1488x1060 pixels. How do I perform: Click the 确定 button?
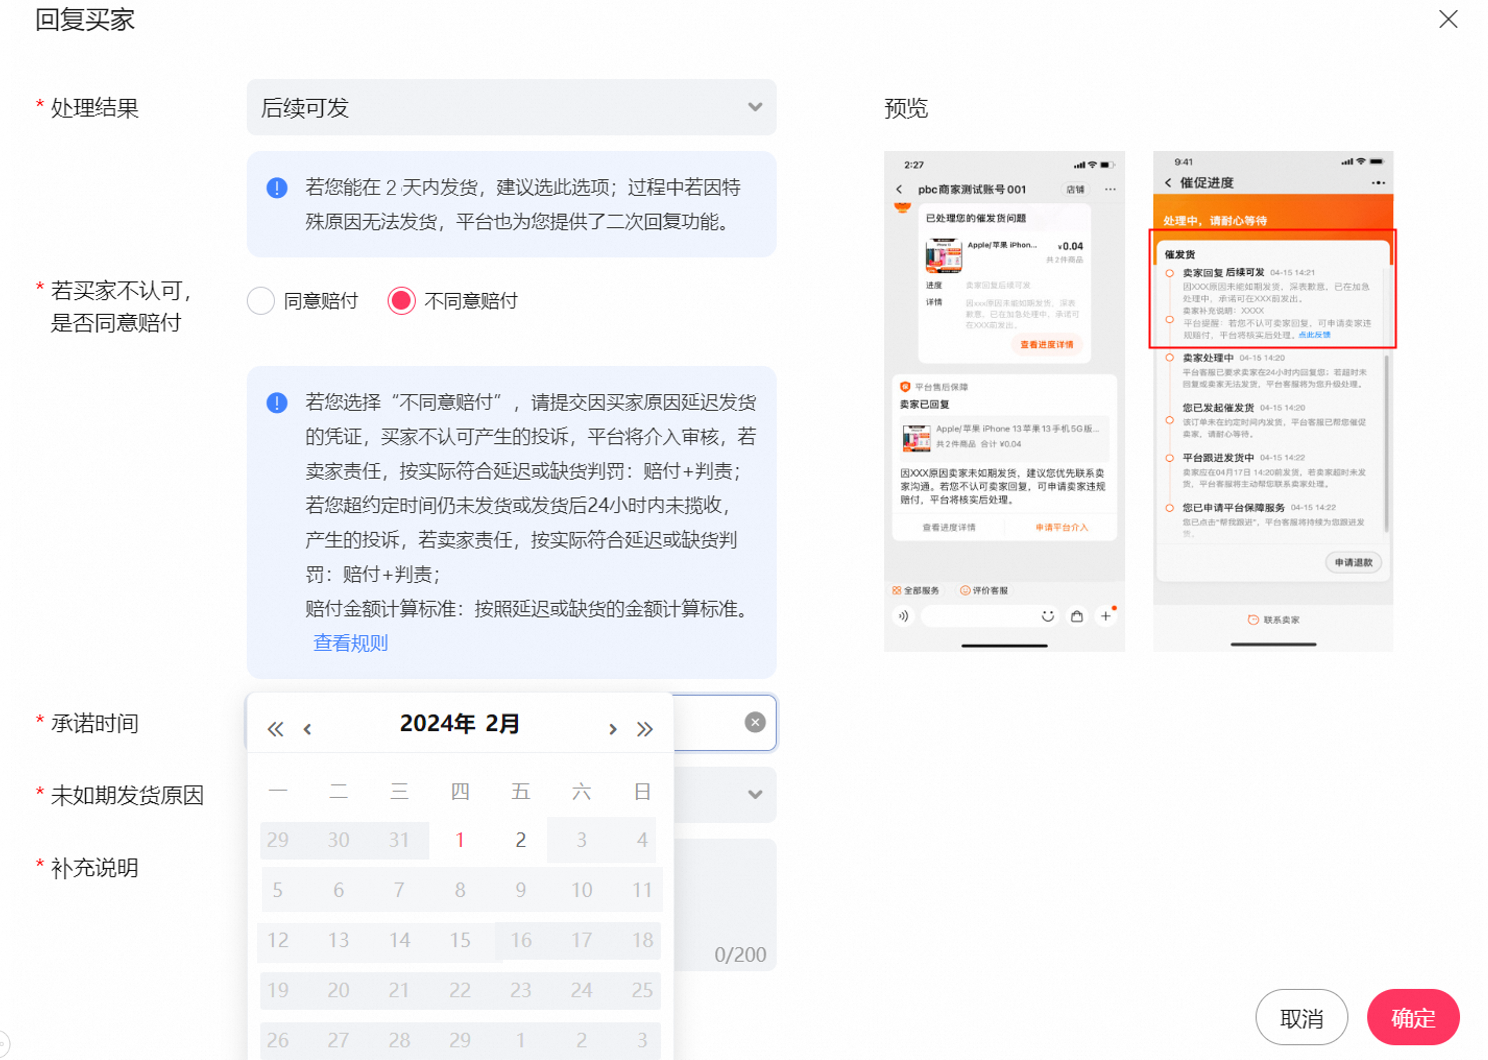click(1413, 1018)
